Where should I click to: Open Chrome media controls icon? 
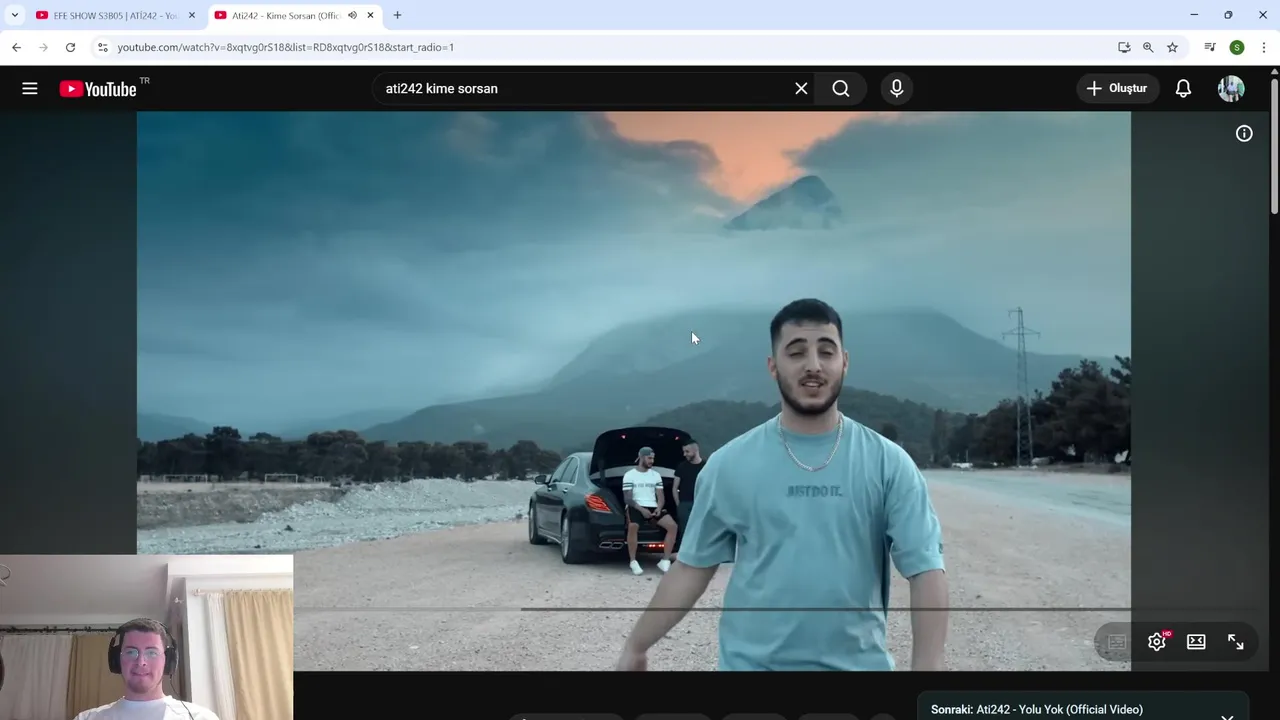tap(1210, 47)
